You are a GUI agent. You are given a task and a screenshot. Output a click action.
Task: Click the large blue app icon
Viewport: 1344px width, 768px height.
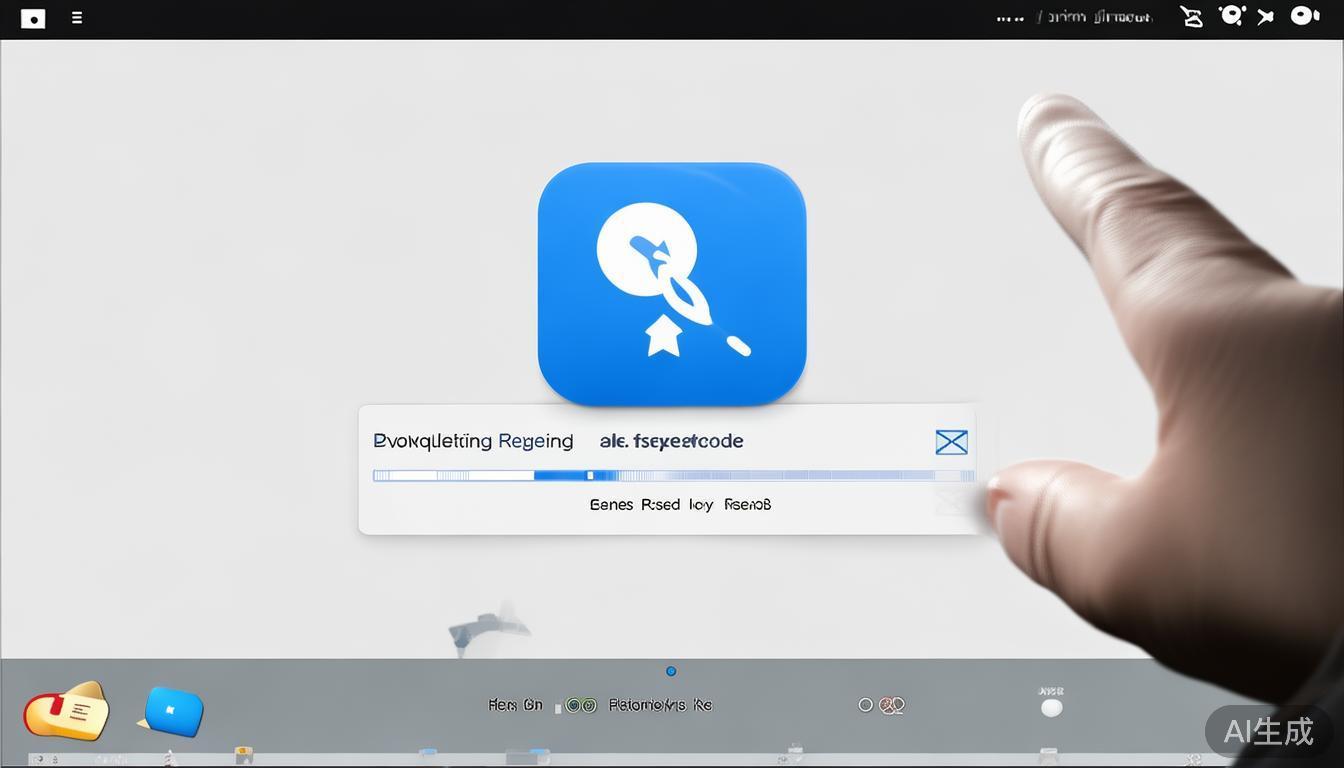coord(671,283)
